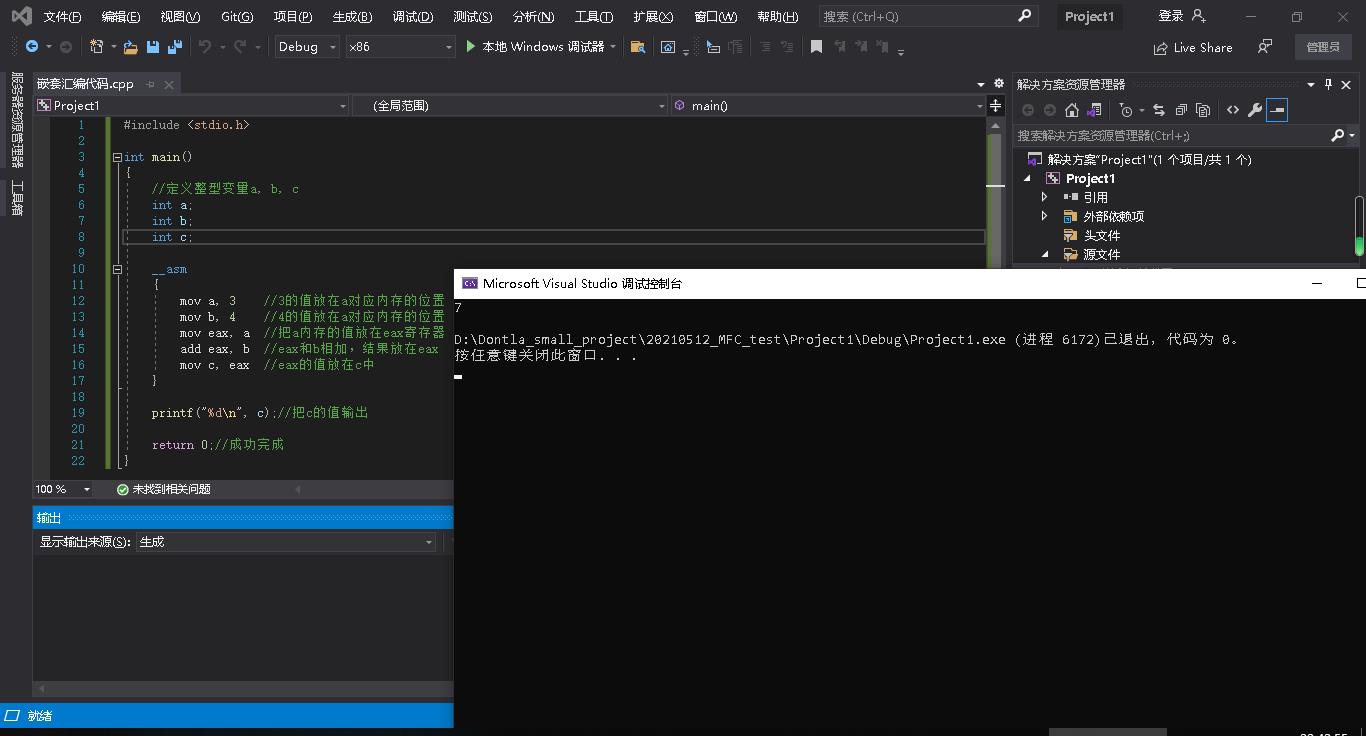Click Sync with Active Document icon
The width and height of the screenshot is (1366, 736).
click(x=1159, y=110)
